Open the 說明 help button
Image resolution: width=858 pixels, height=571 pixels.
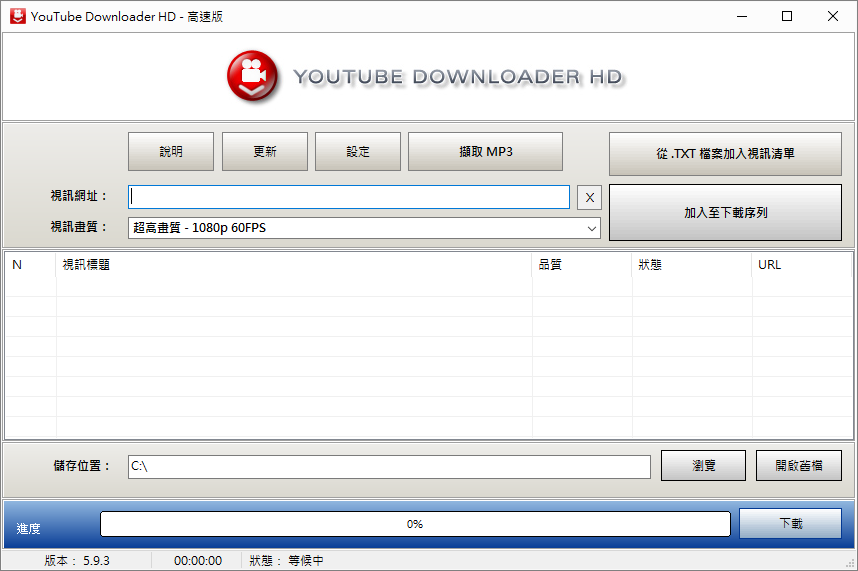point(171,152)
